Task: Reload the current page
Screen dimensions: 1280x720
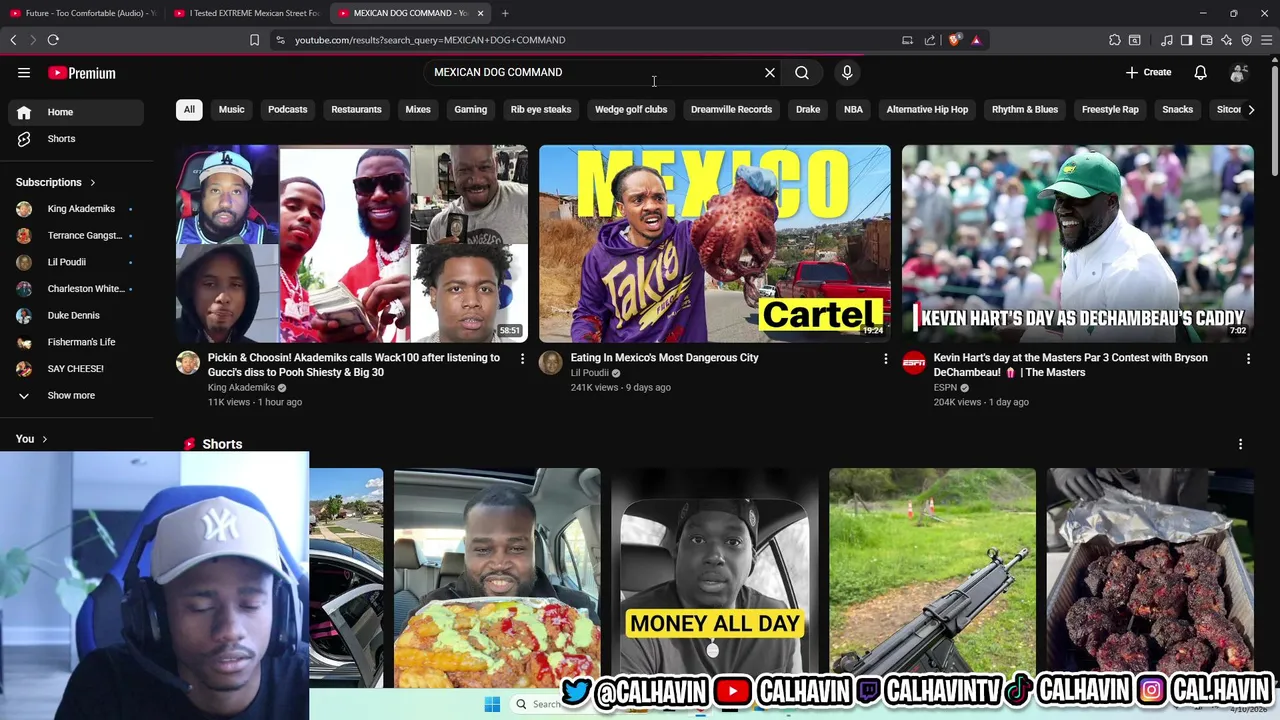Action: 53,40
